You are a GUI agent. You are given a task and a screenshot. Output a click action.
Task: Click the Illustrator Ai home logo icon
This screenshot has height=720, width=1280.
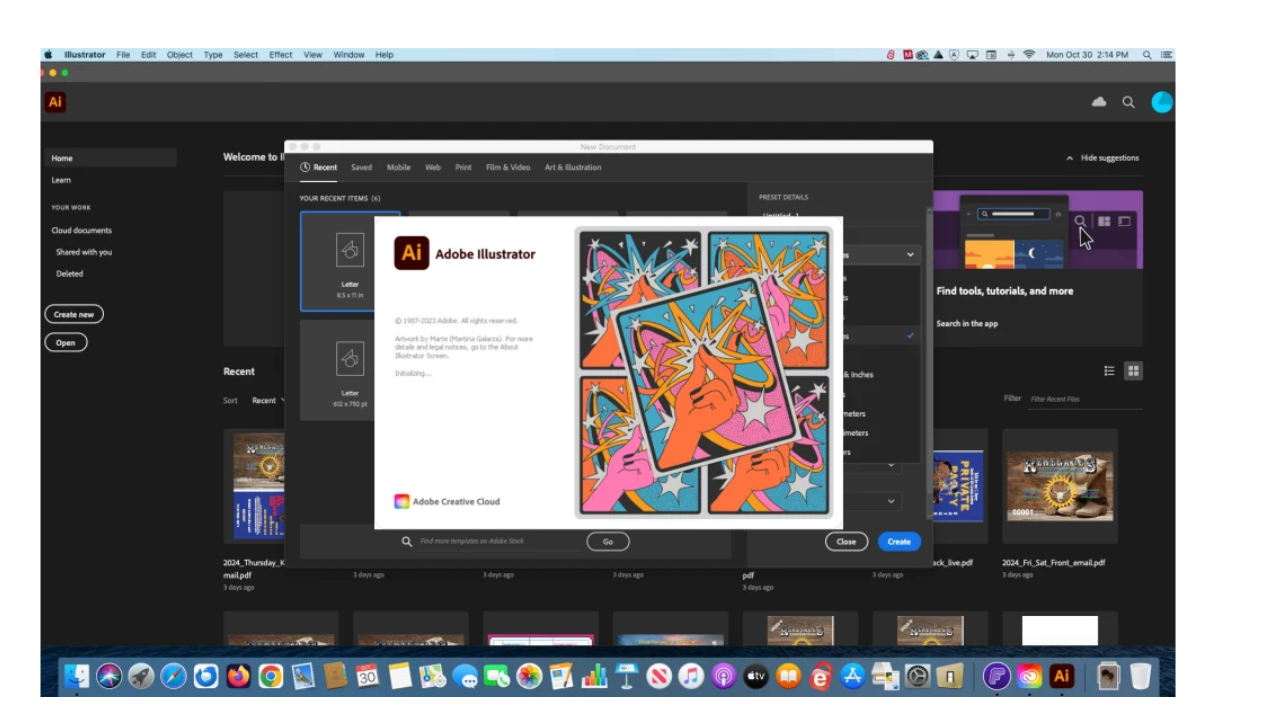coord(55,102)
